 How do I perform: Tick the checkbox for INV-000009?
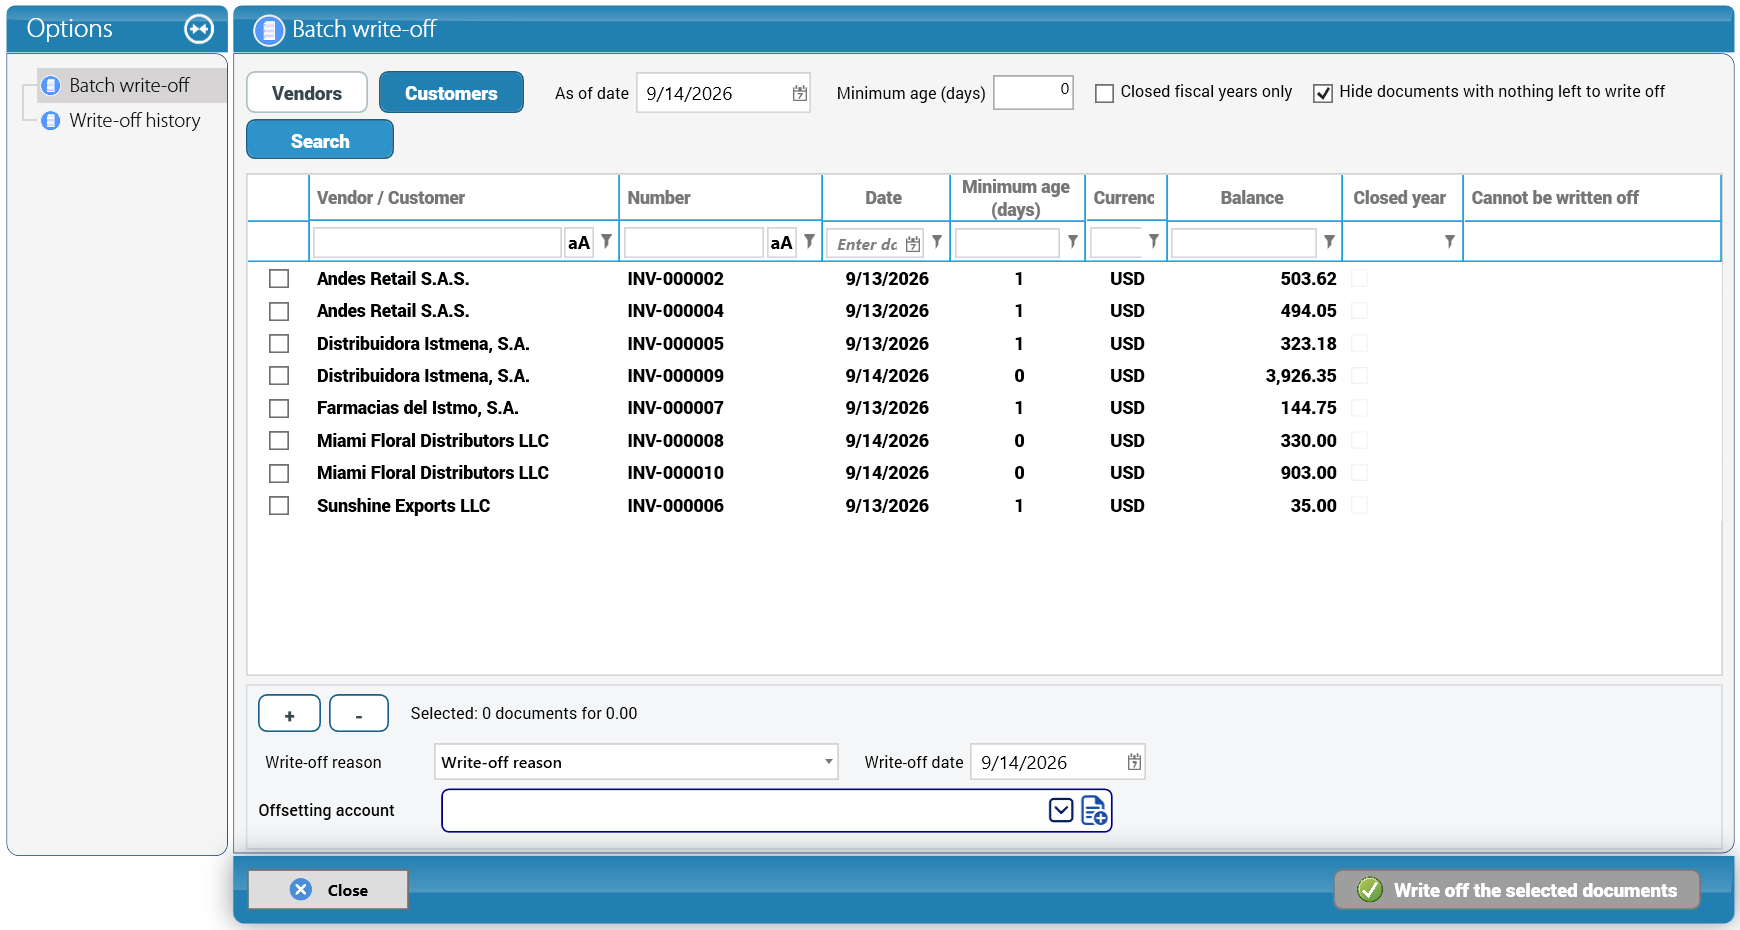279,376
